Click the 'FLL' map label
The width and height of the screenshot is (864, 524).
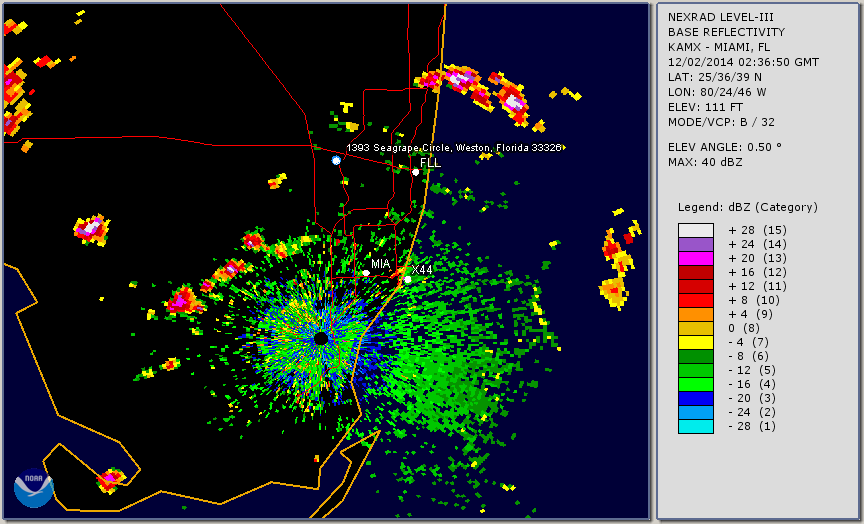tap(430, 163)
